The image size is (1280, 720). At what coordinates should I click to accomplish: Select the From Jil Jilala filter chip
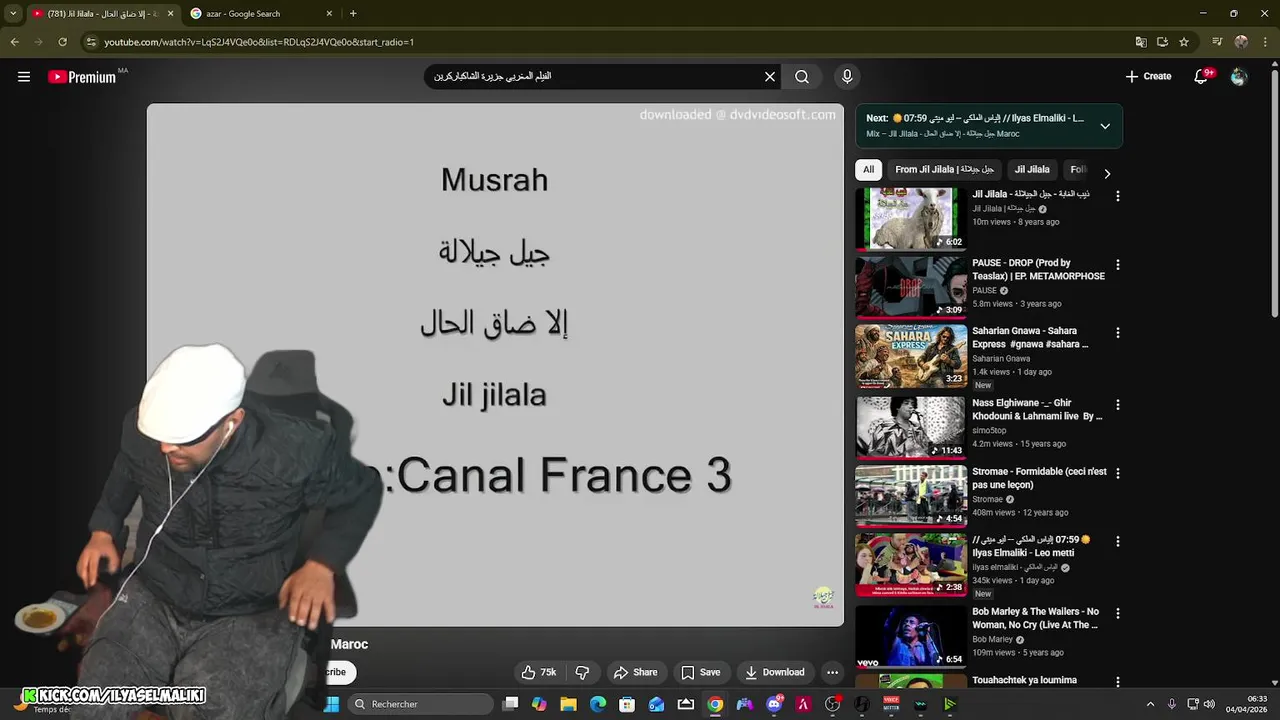coord(945,170)
